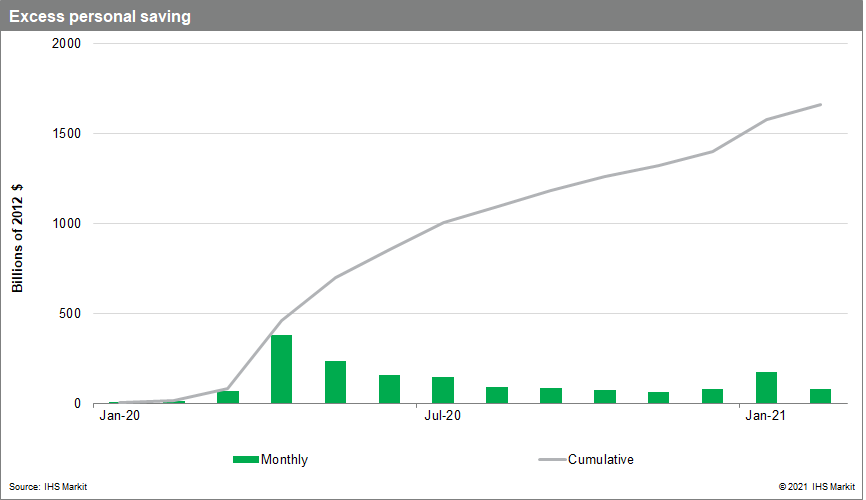Select the gray Cumulative legend line marker

pos(551,460)
